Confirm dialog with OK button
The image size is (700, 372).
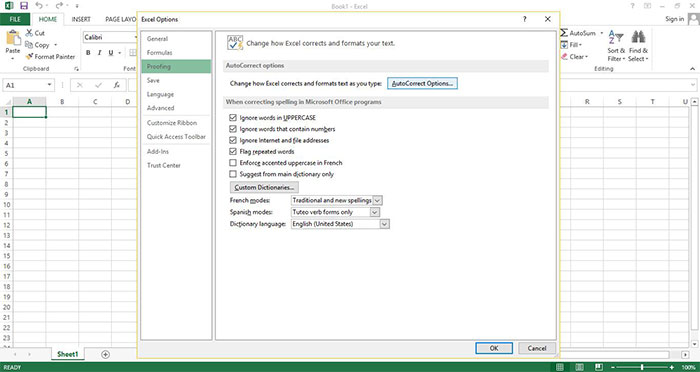pos(494,348)
